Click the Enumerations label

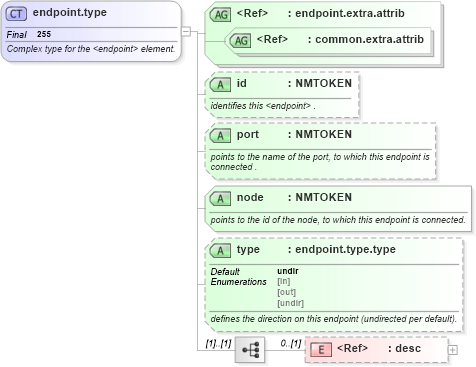coord(238,282)
